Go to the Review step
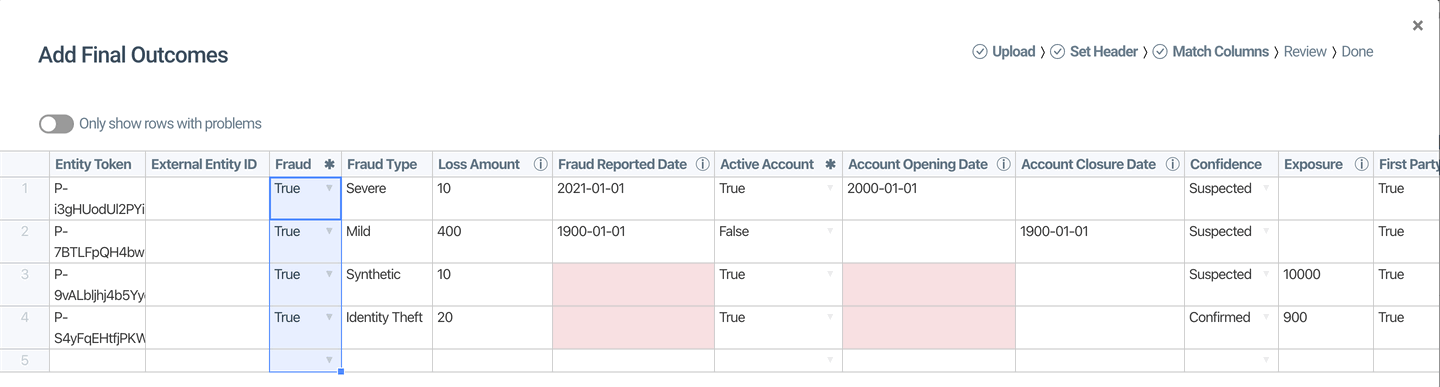1440x387 pixels. coord(1305,52)
